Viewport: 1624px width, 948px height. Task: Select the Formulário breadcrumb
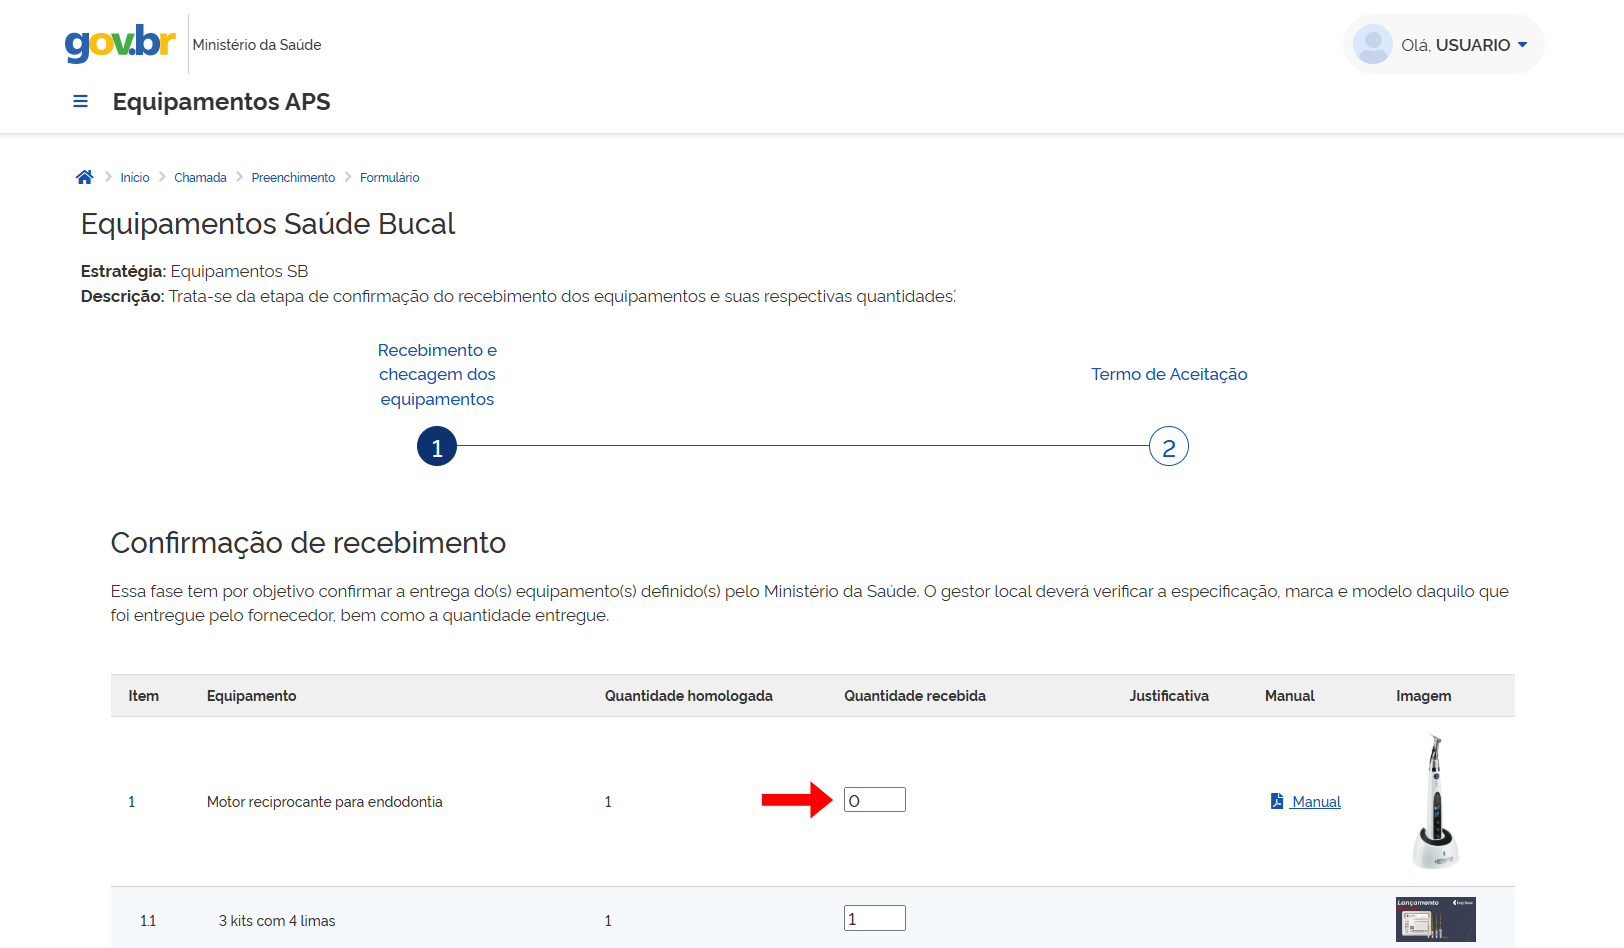pyautogui.click(x=389, y=178)
